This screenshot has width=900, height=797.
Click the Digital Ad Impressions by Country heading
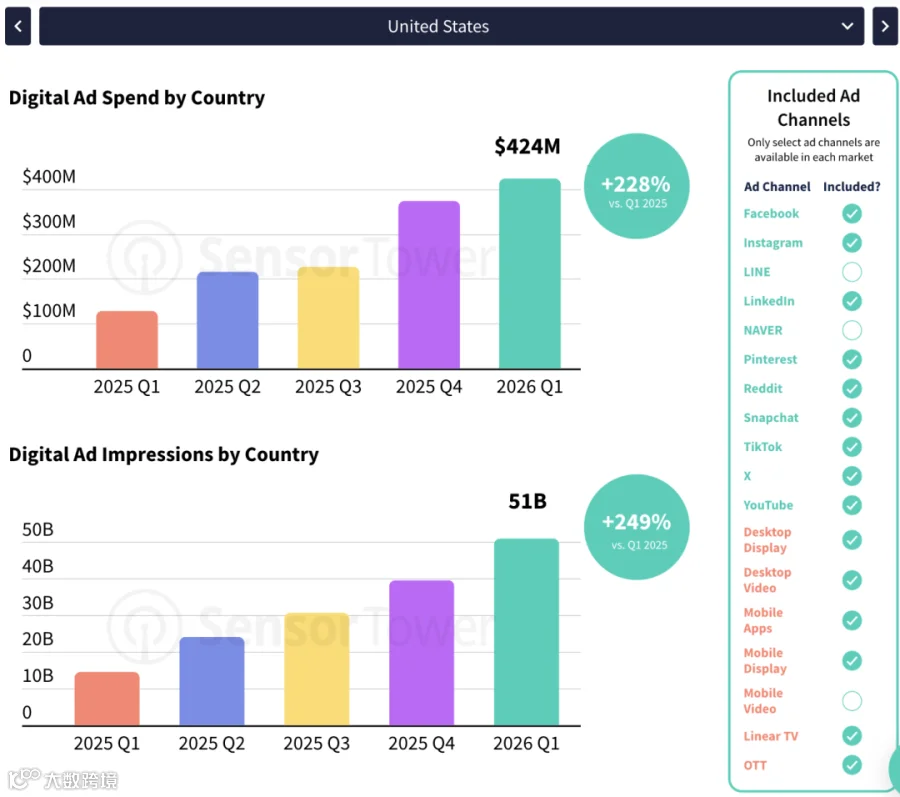[164, 455]
